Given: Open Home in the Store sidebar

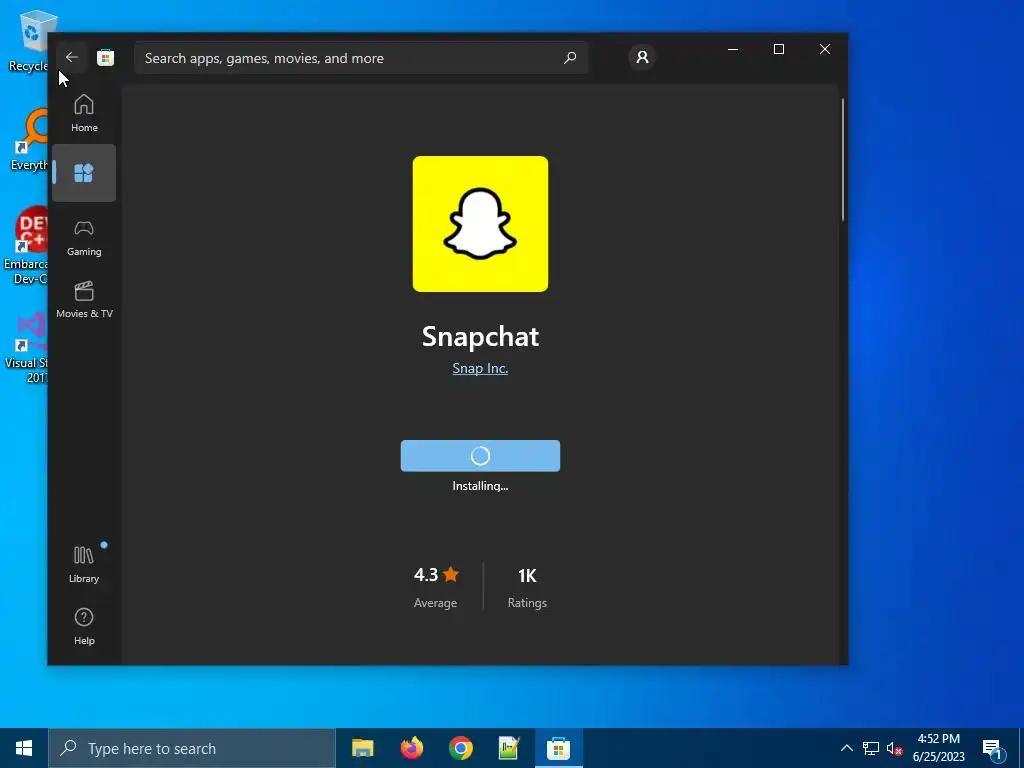Looking at the screenshot, I should coord(84,113).
